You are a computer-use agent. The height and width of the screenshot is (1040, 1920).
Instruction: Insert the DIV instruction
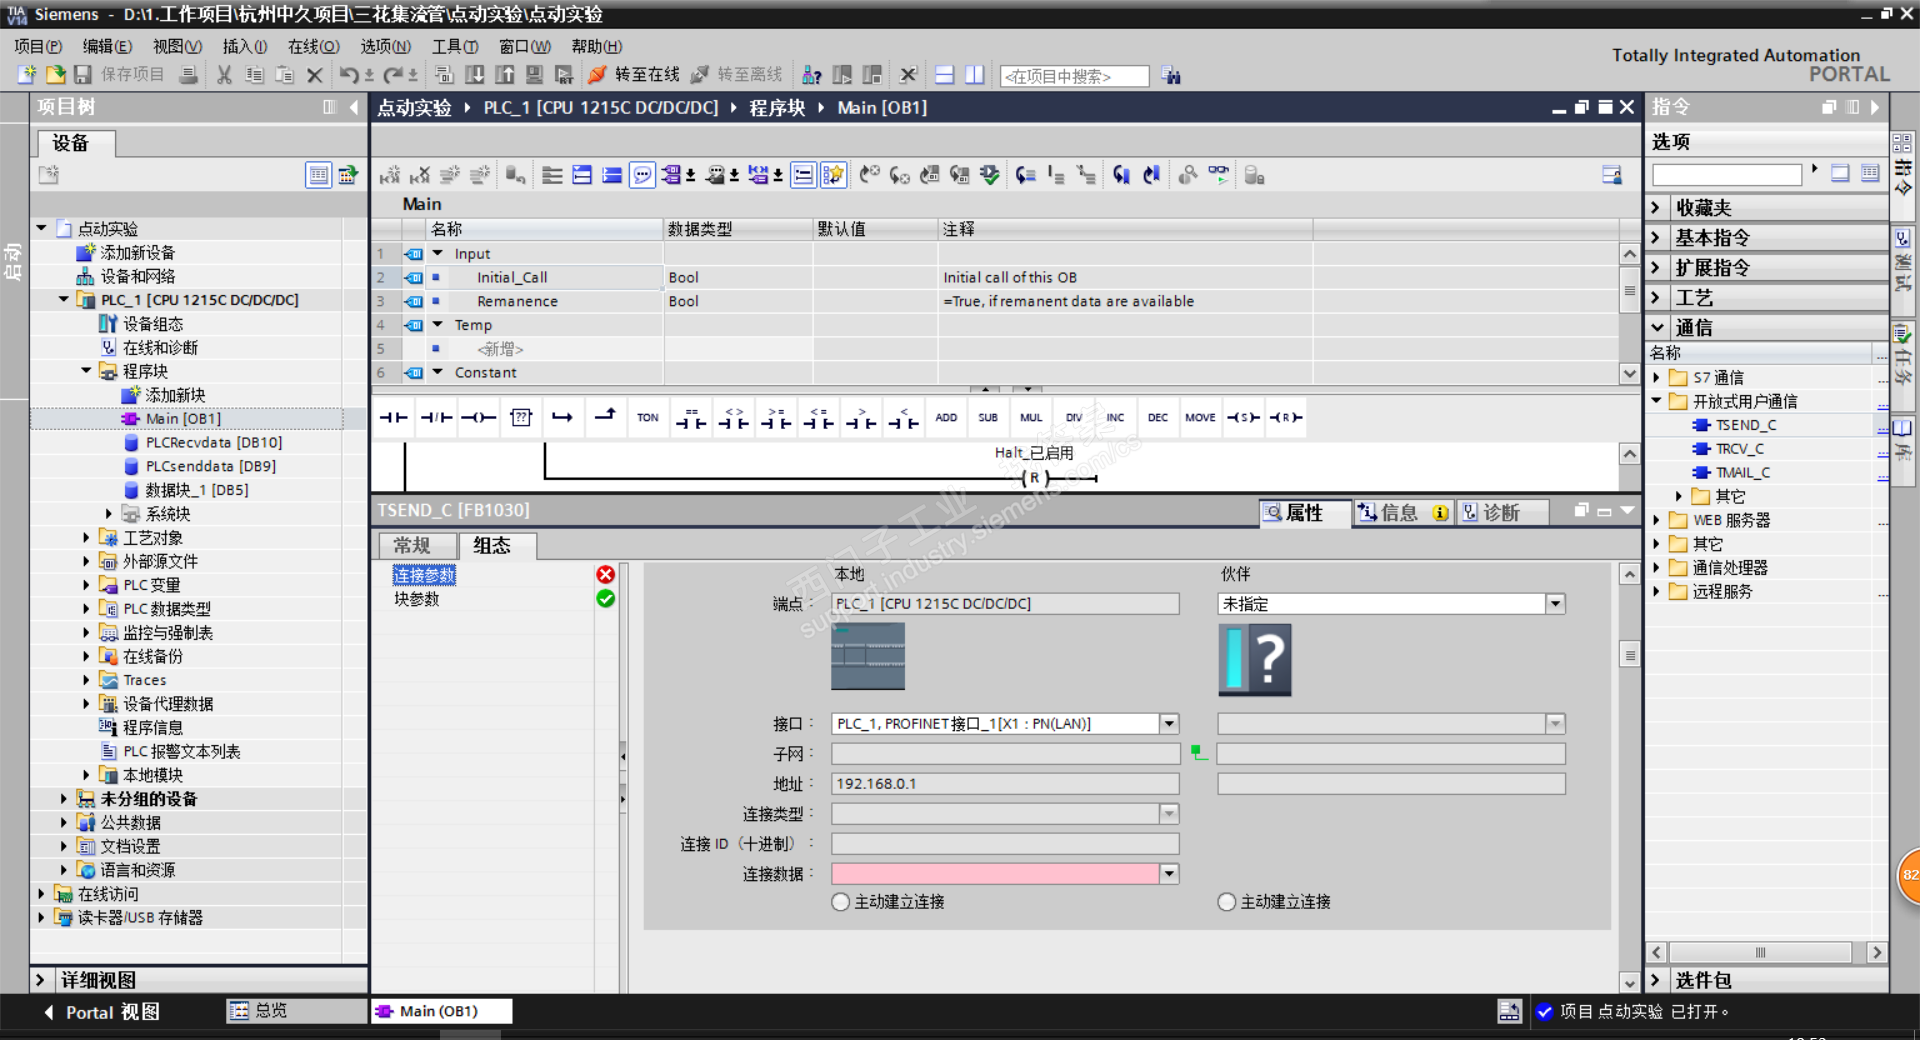tap(1073, 418)
